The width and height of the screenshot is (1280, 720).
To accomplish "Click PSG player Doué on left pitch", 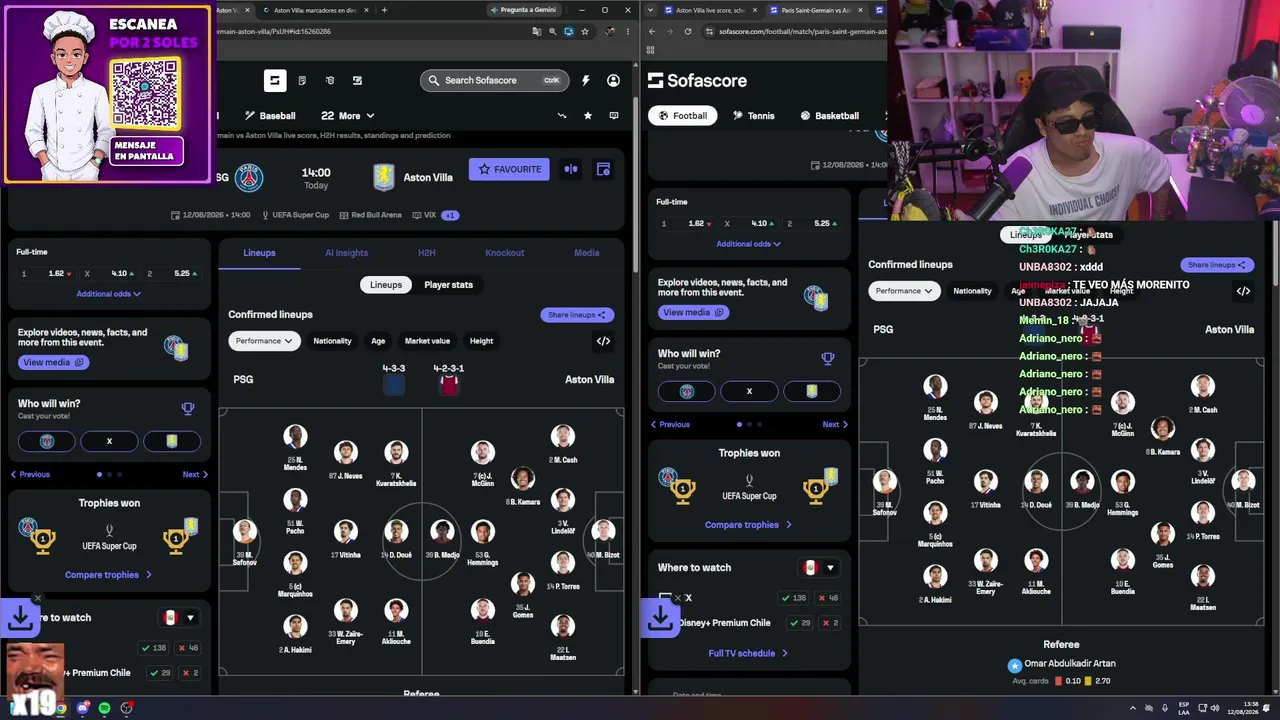I will 396,537.
